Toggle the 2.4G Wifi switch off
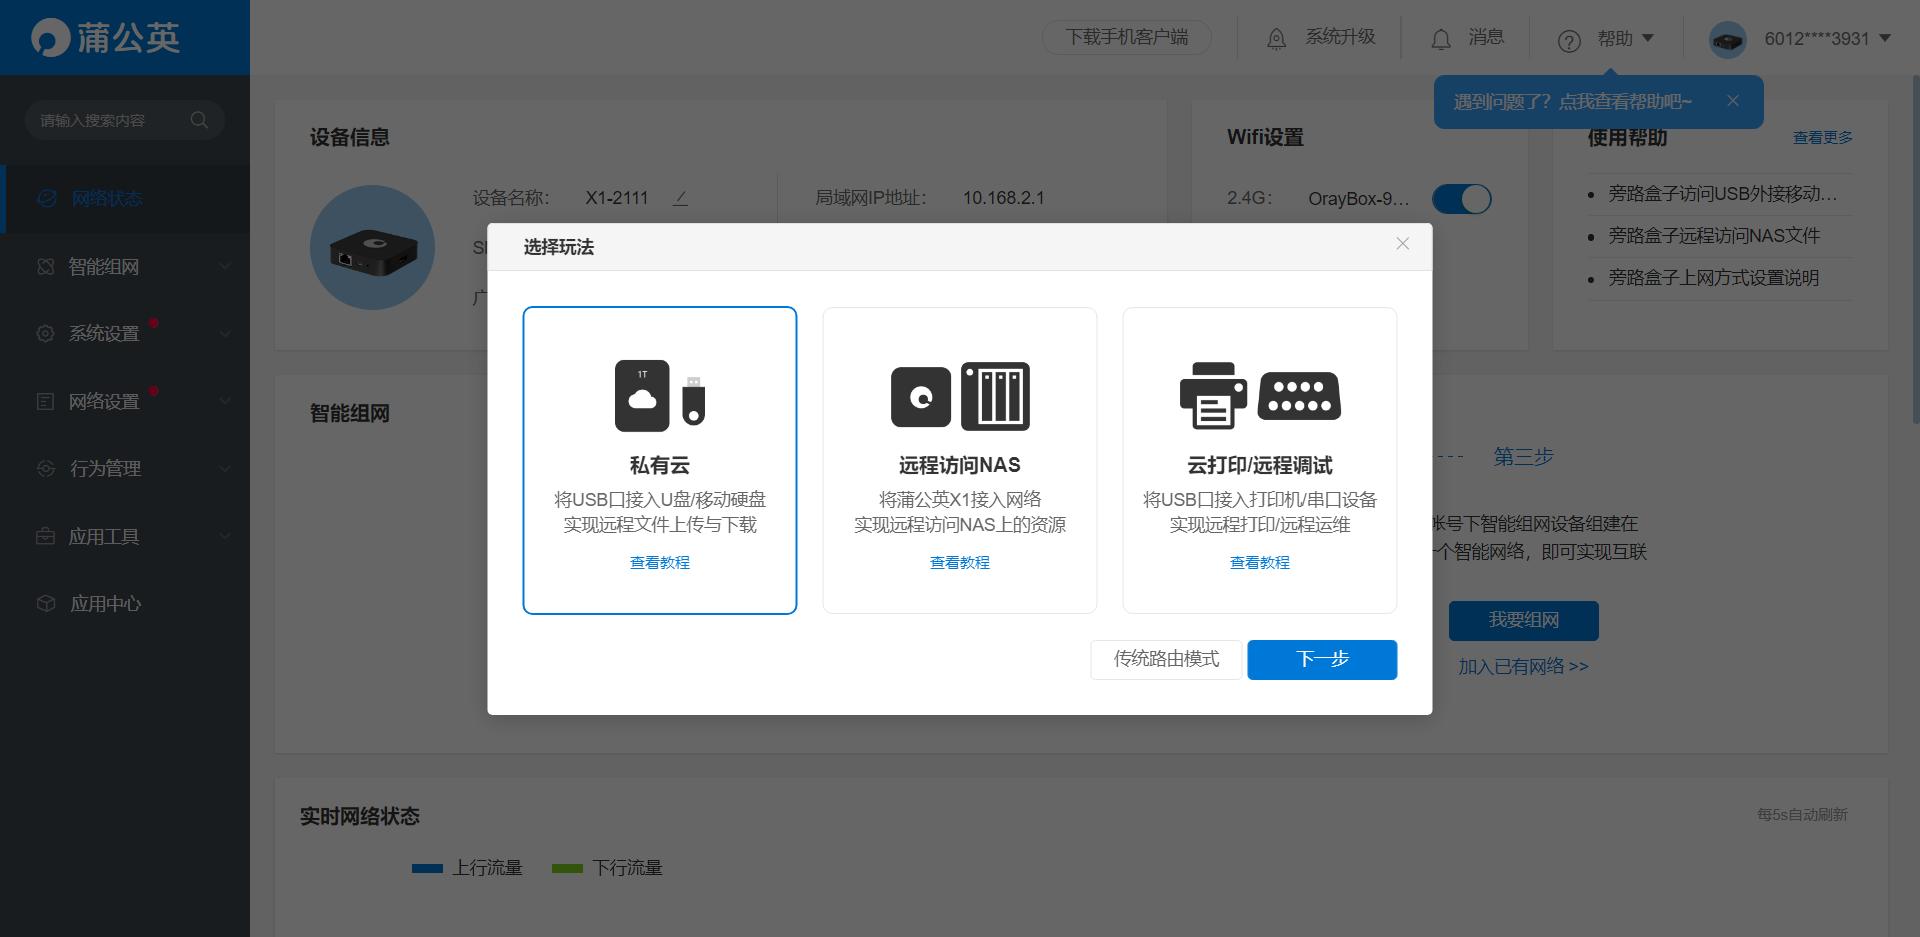This screenshot has width=1920, height=937. [x=1461, y=199]
